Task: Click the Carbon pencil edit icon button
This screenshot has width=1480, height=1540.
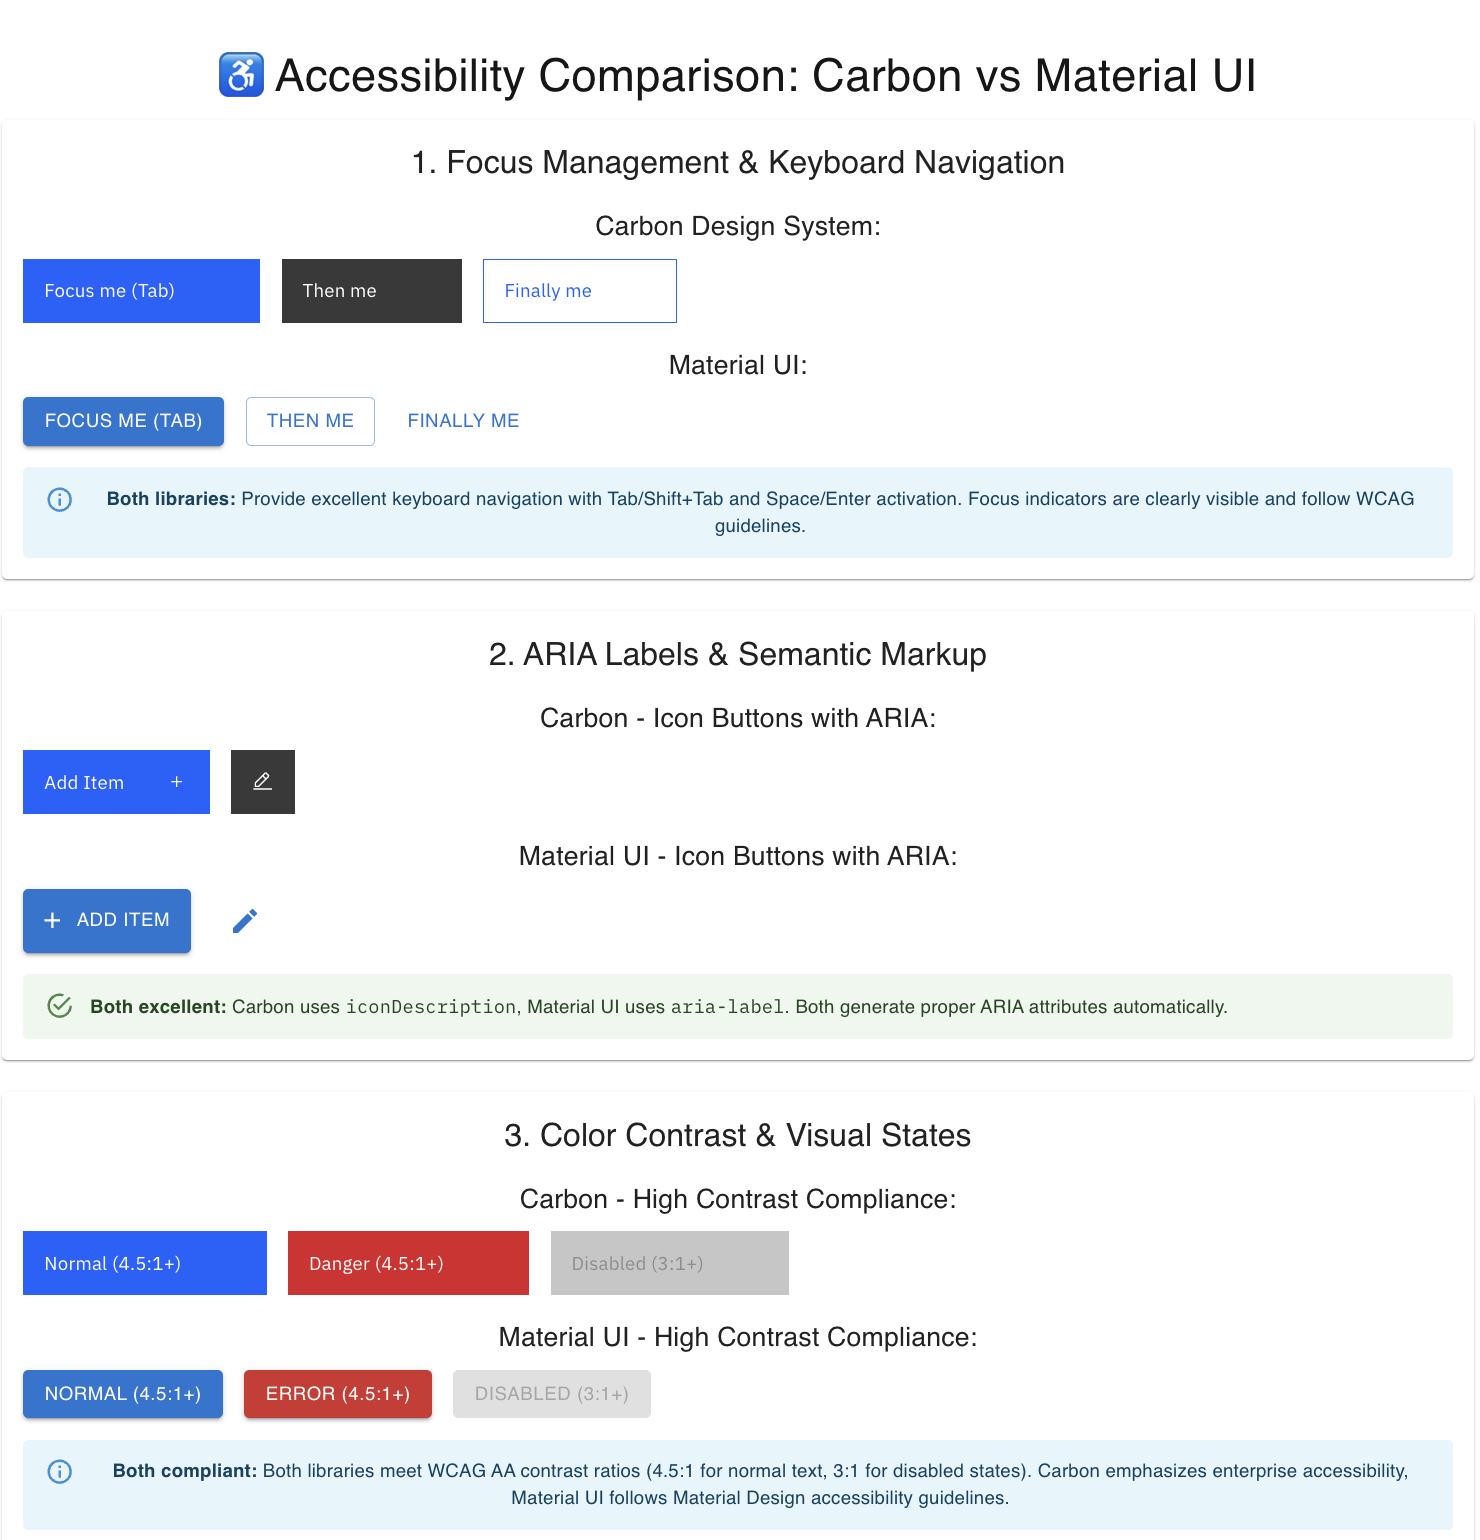Action: 262,781
